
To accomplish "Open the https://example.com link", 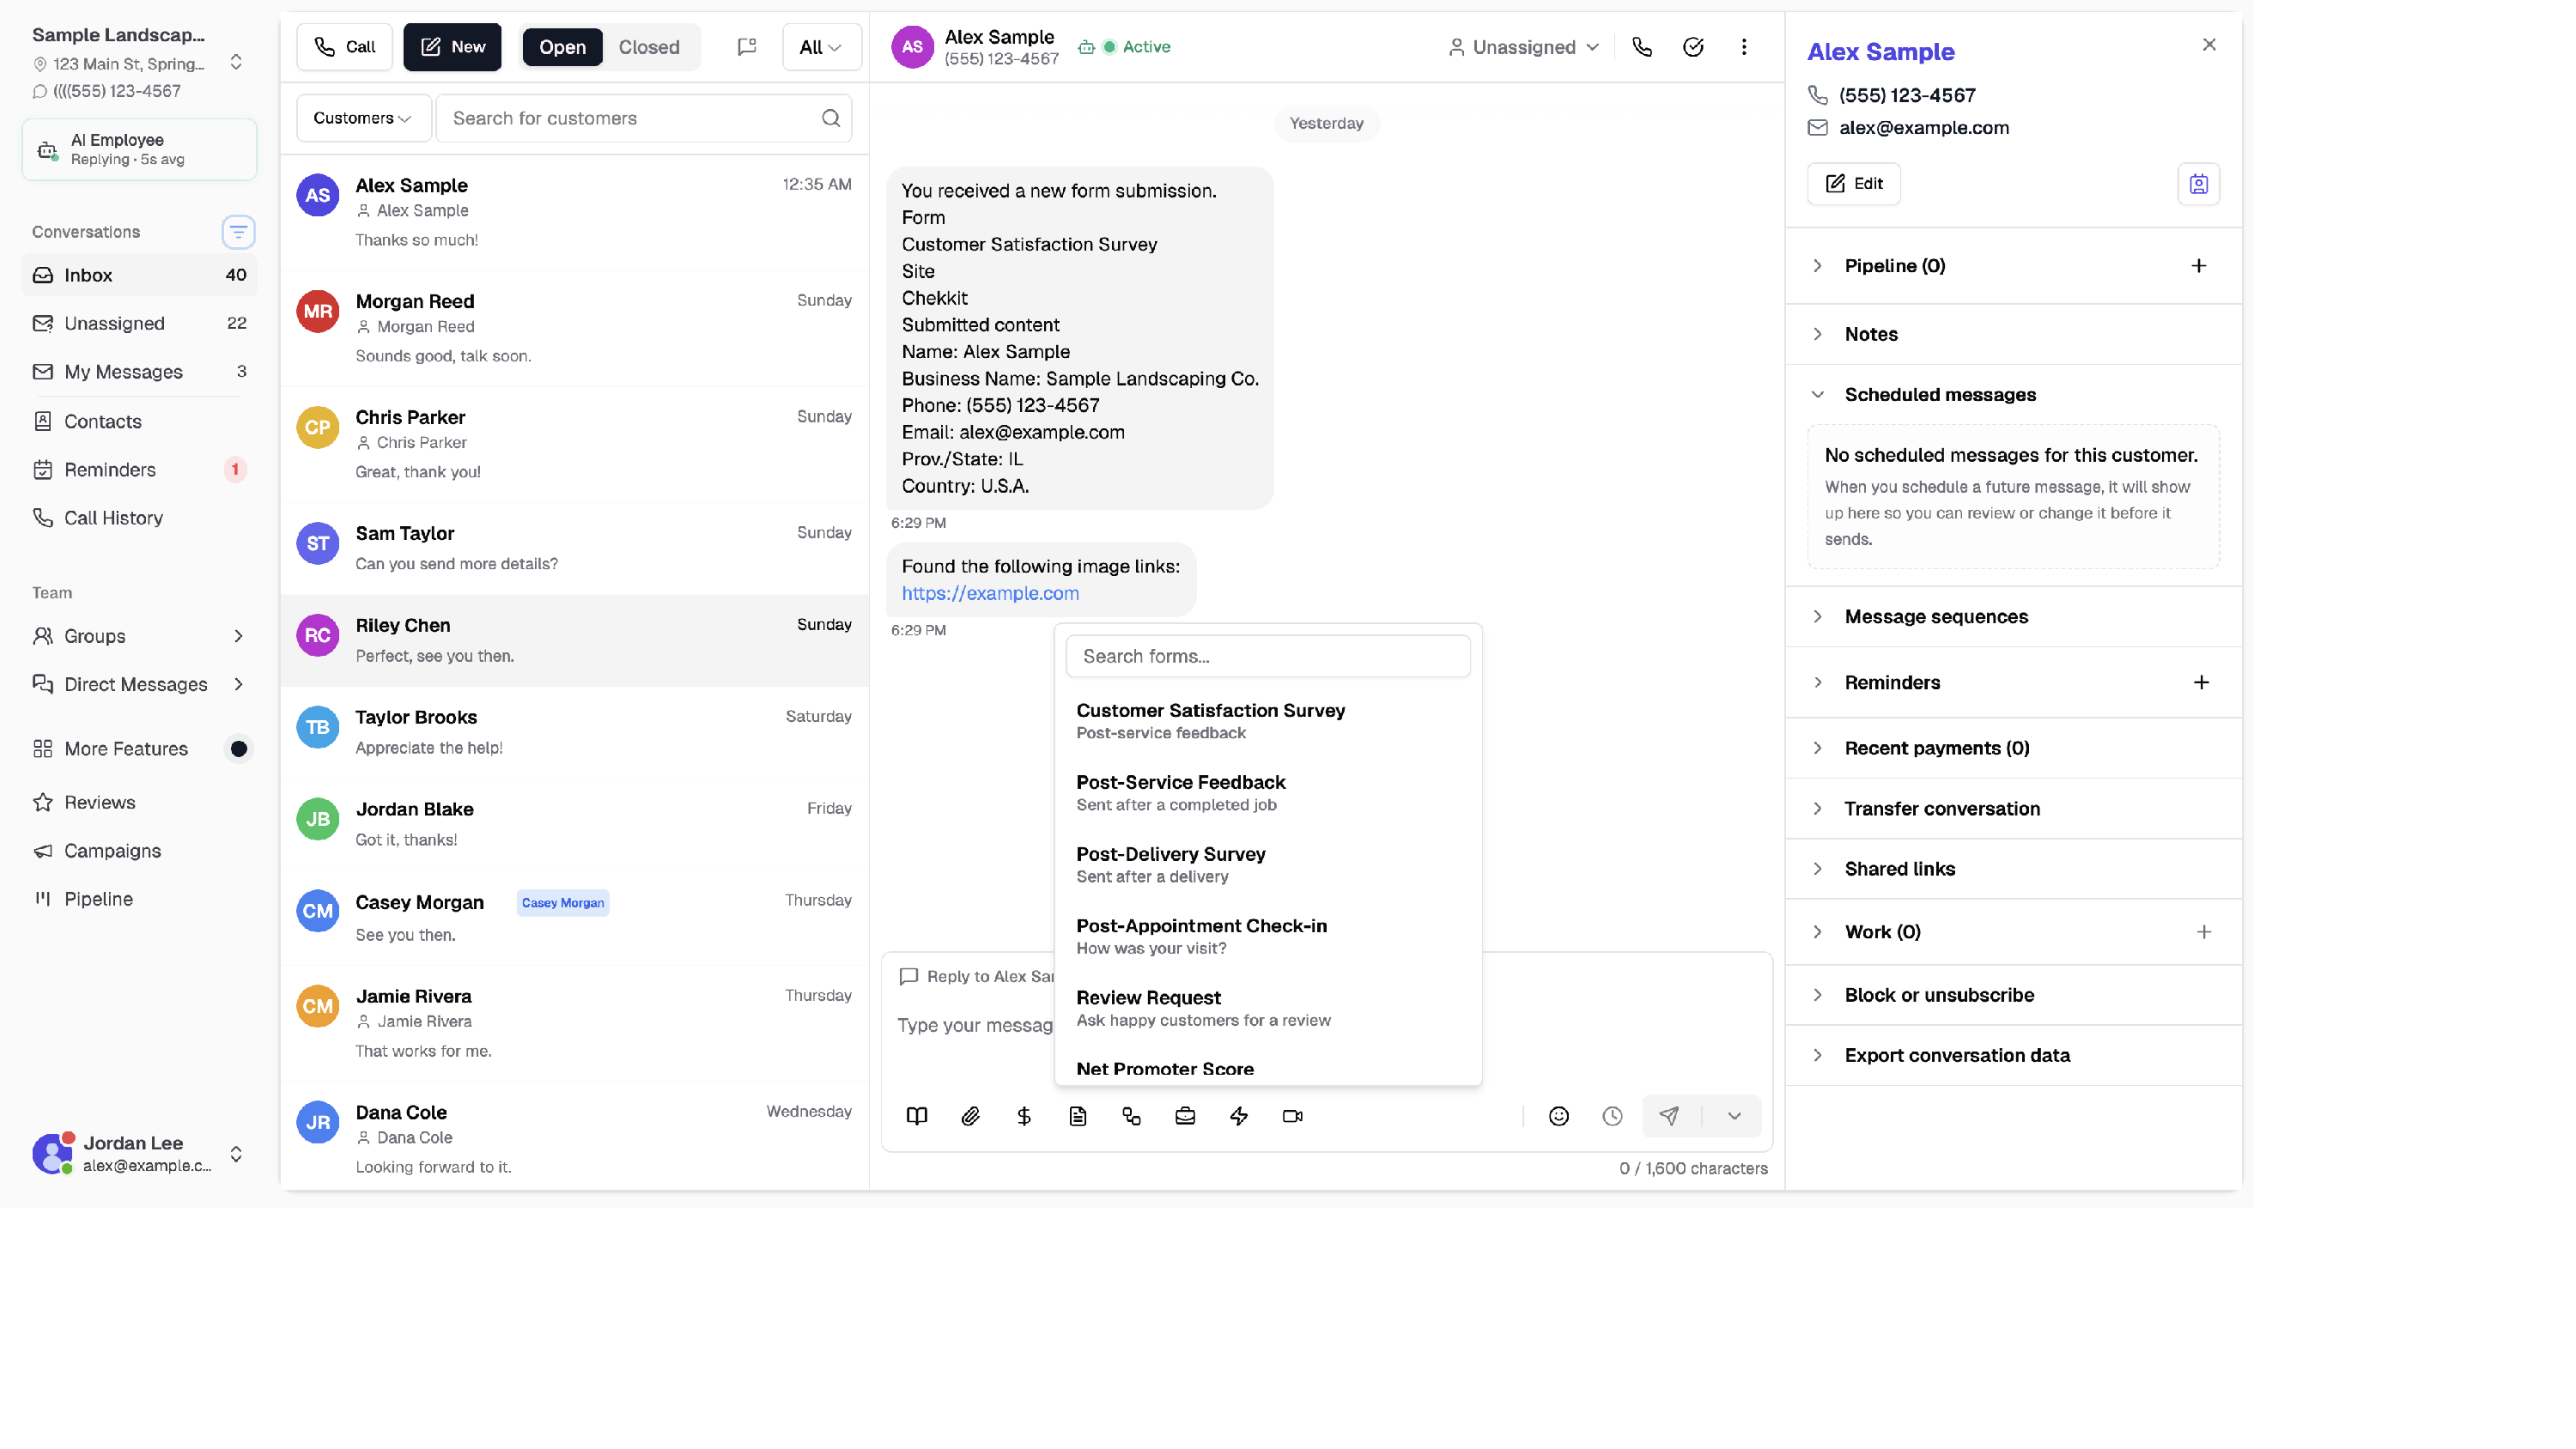I will pos(990,593).
